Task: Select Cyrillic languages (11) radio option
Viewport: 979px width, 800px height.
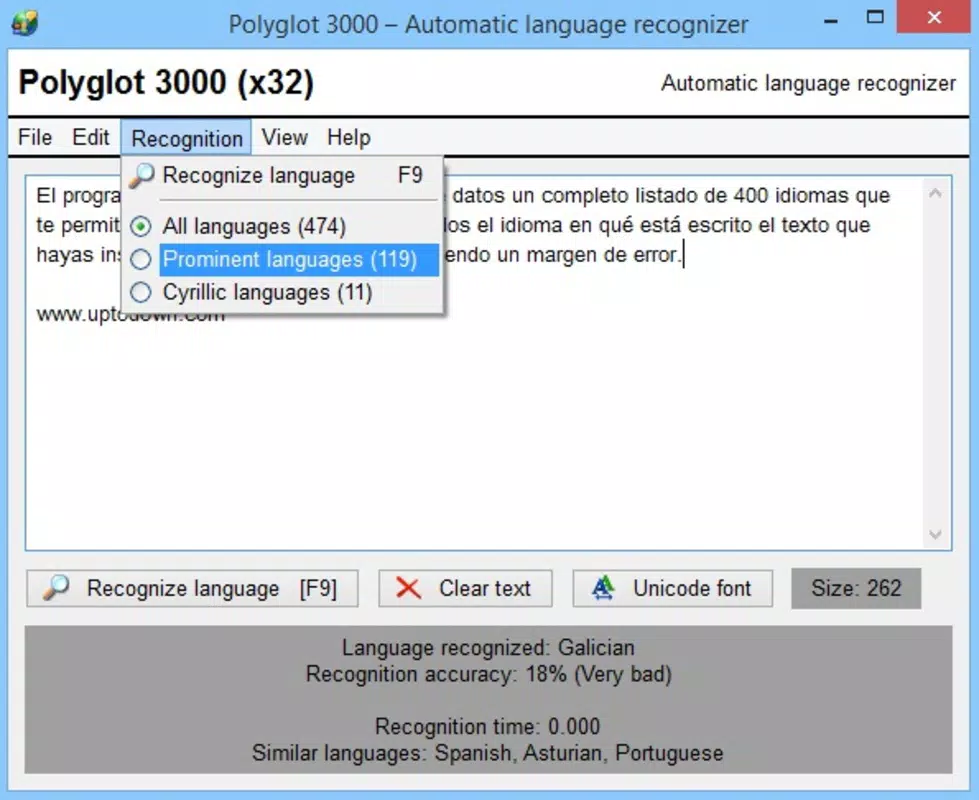Action: 141,292
